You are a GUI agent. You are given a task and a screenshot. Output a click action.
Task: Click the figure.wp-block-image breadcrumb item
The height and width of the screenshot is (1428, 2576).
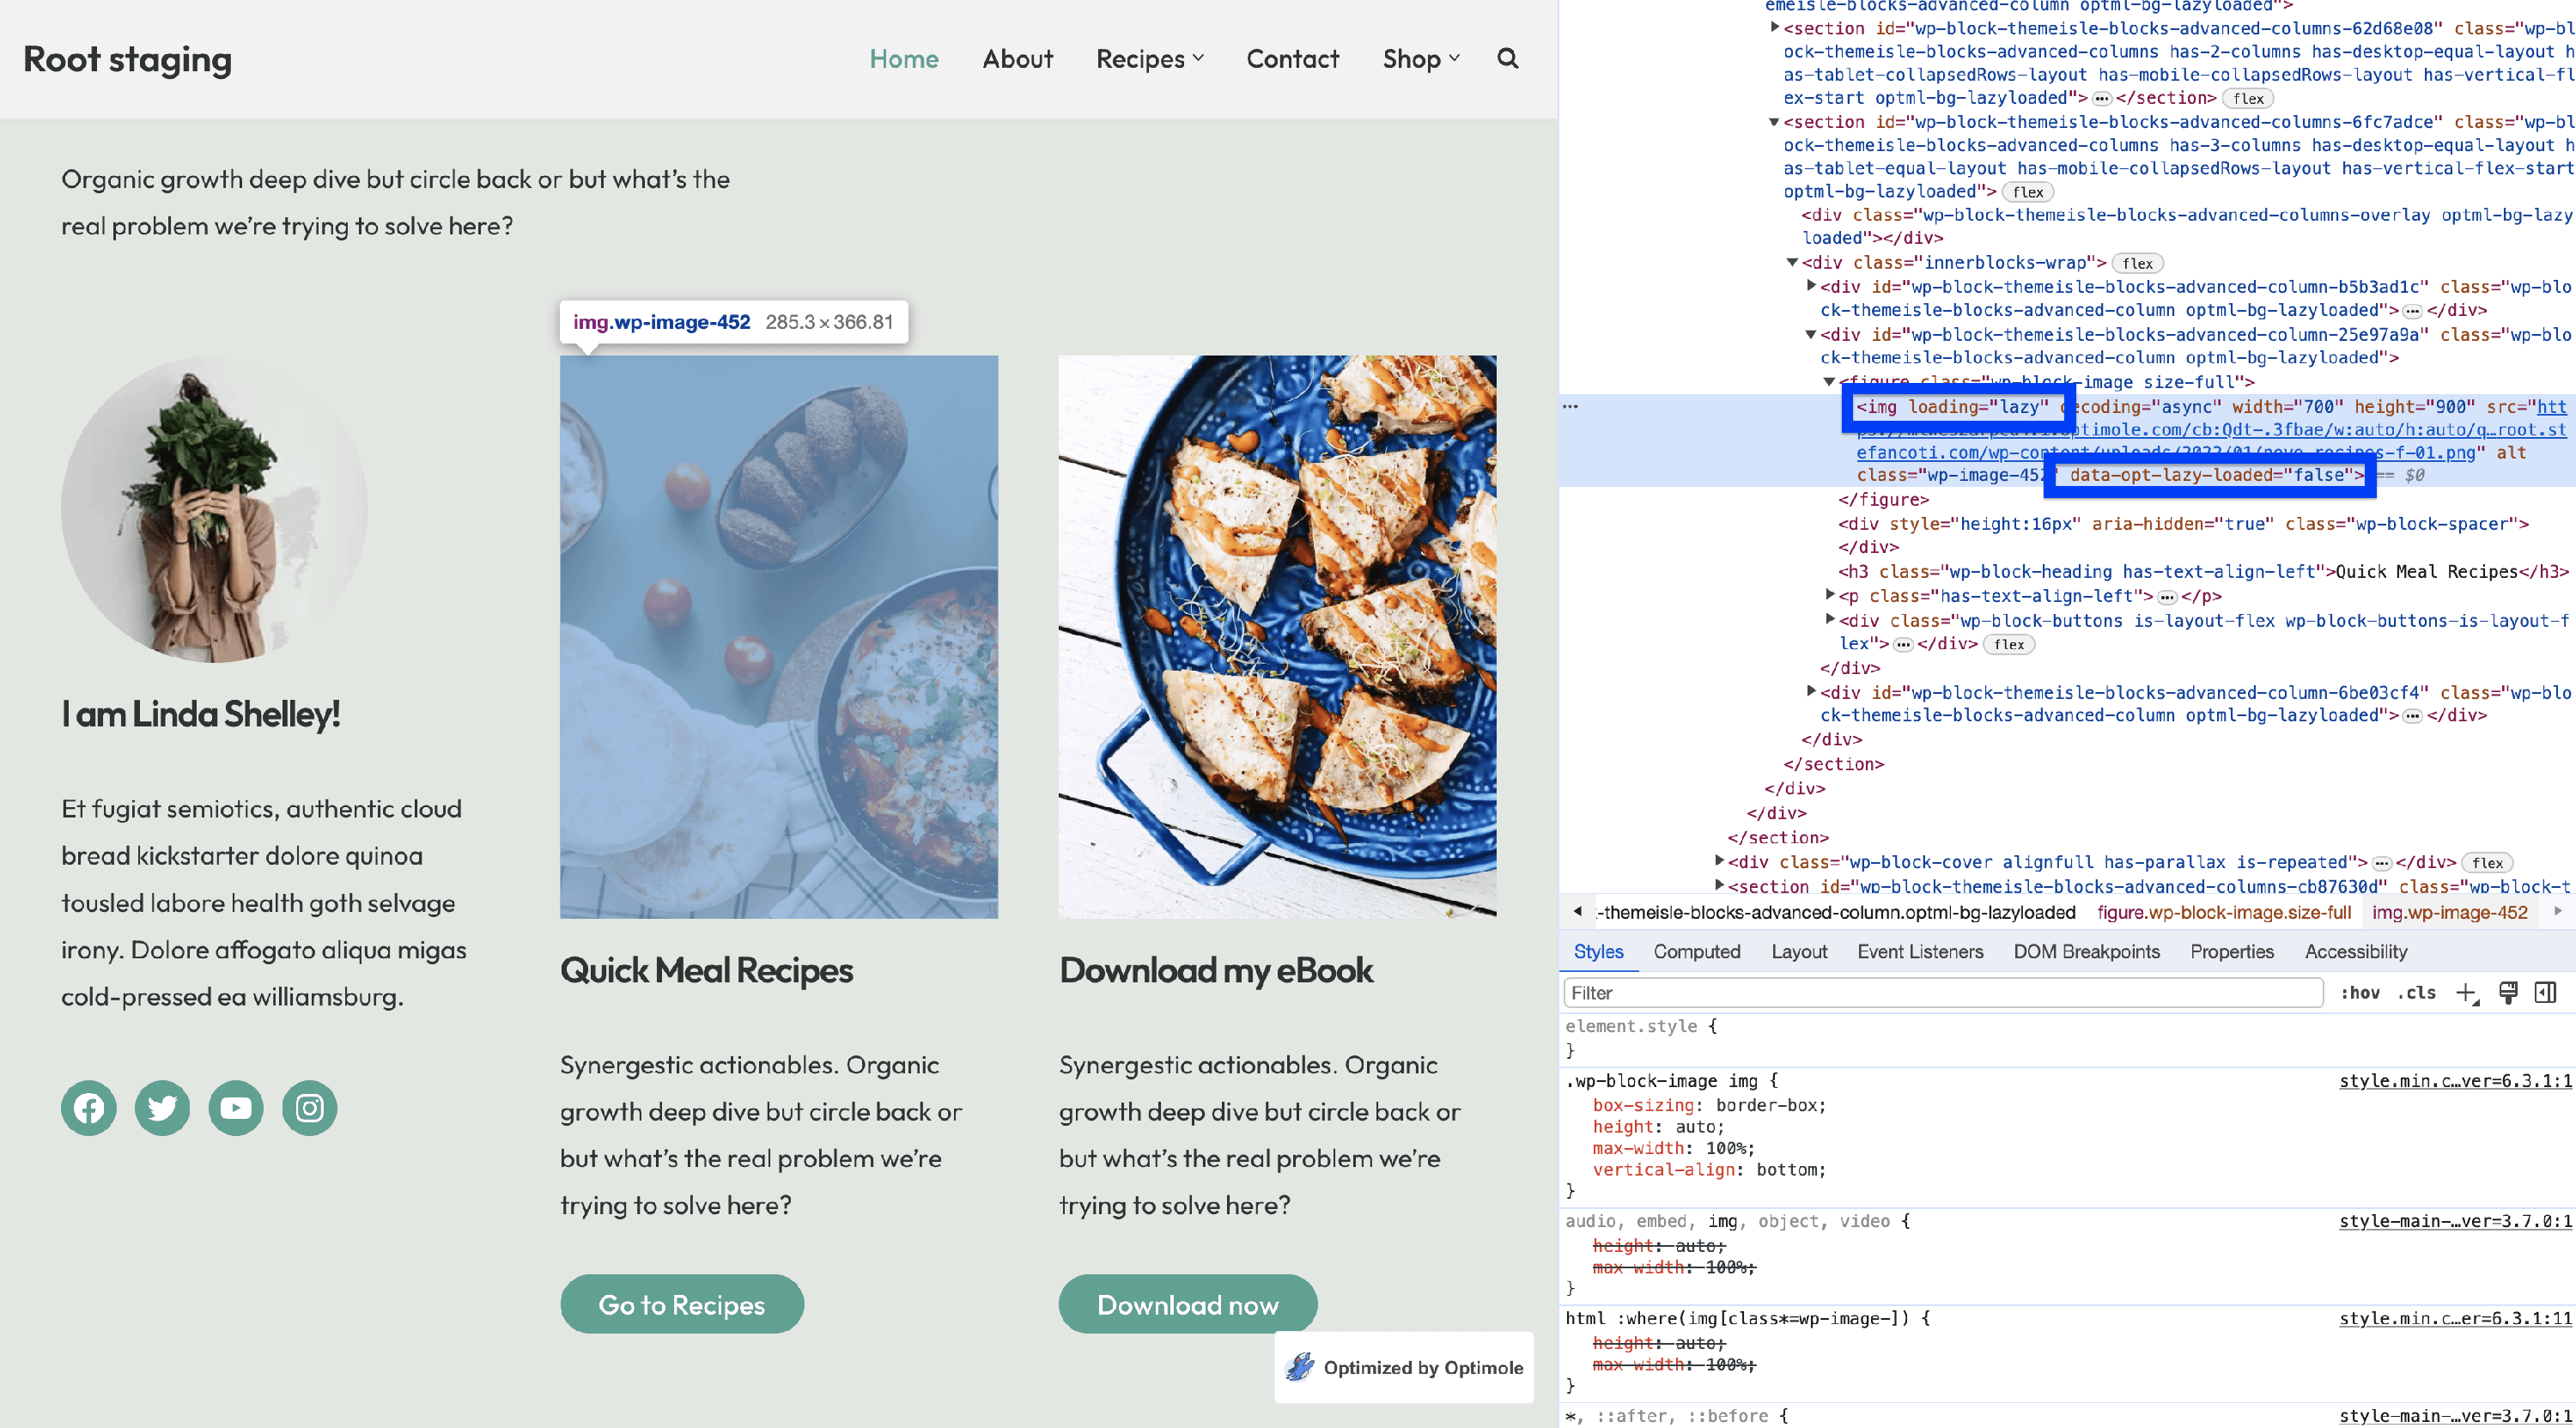pyautogui.click(x=2223, y=913)
